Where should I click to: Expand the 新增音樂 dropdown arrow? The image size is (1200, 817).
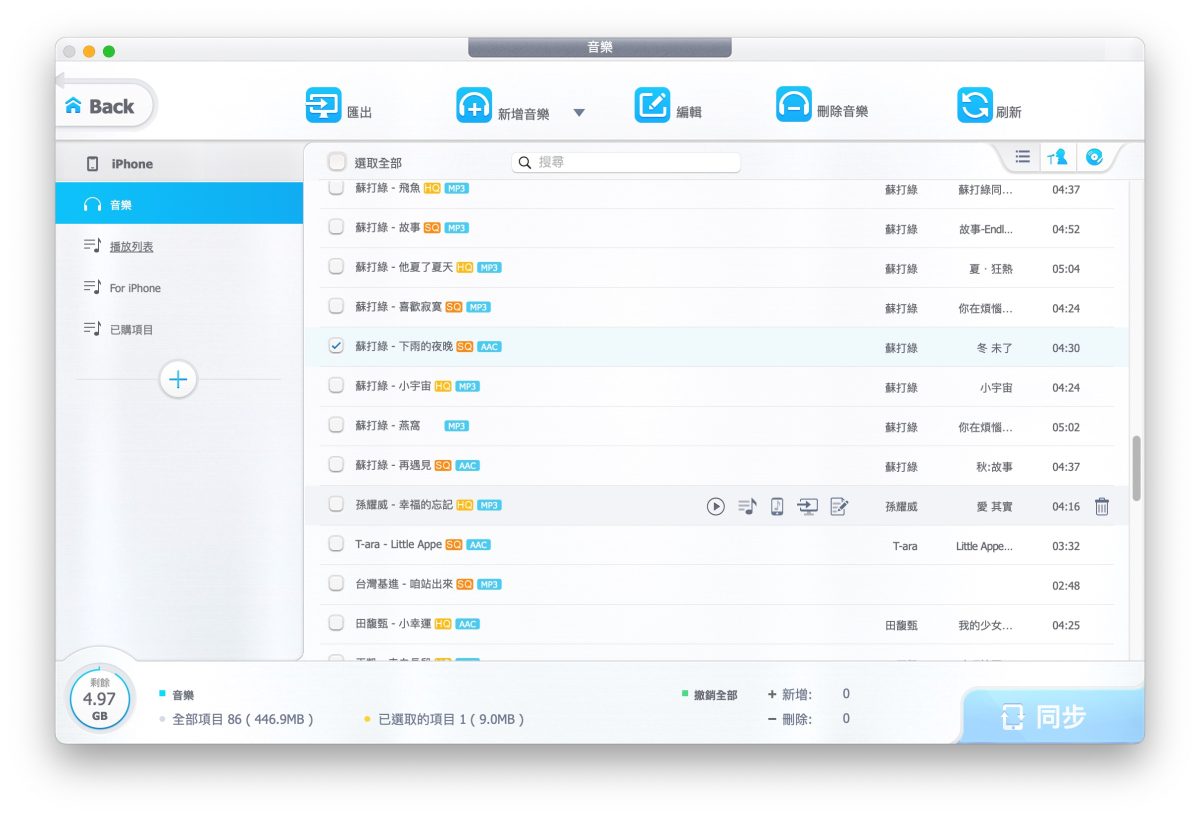coord(579,113)
